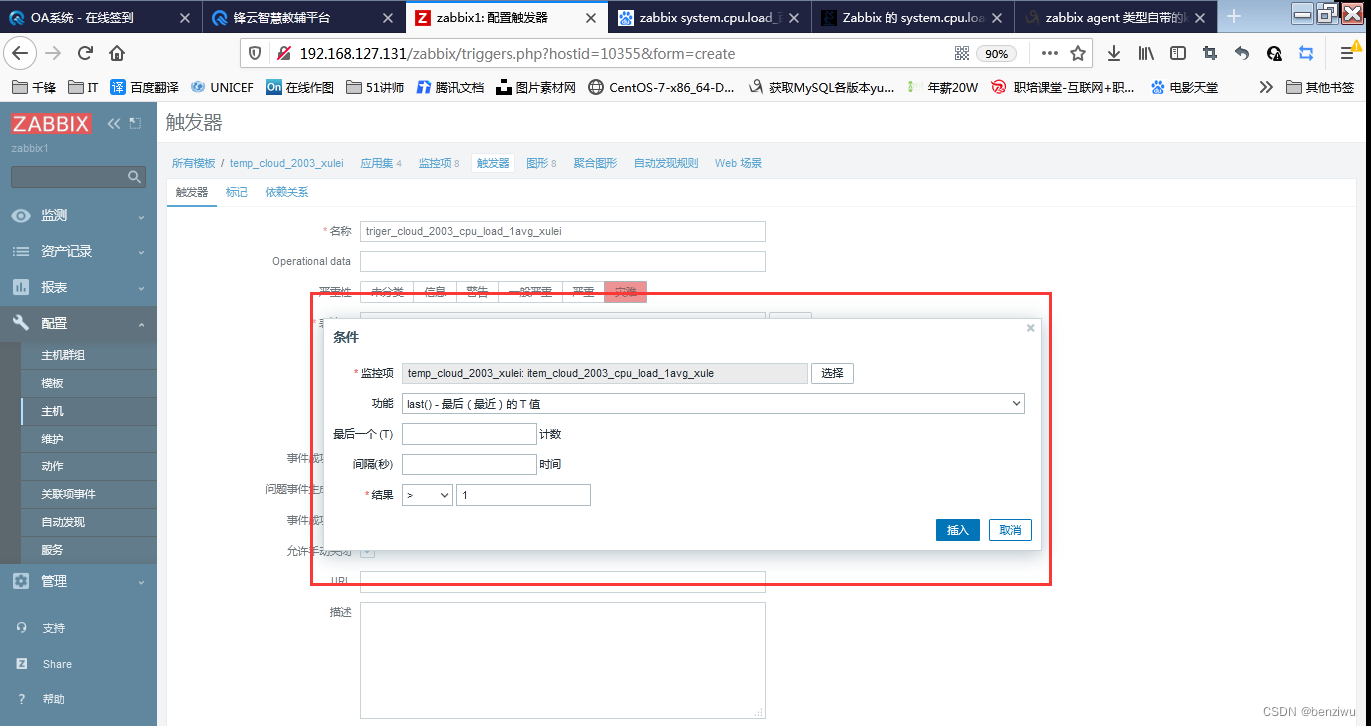
Task: Expand the 资产记录 sidebar section
Action: [x=78, y=252]
